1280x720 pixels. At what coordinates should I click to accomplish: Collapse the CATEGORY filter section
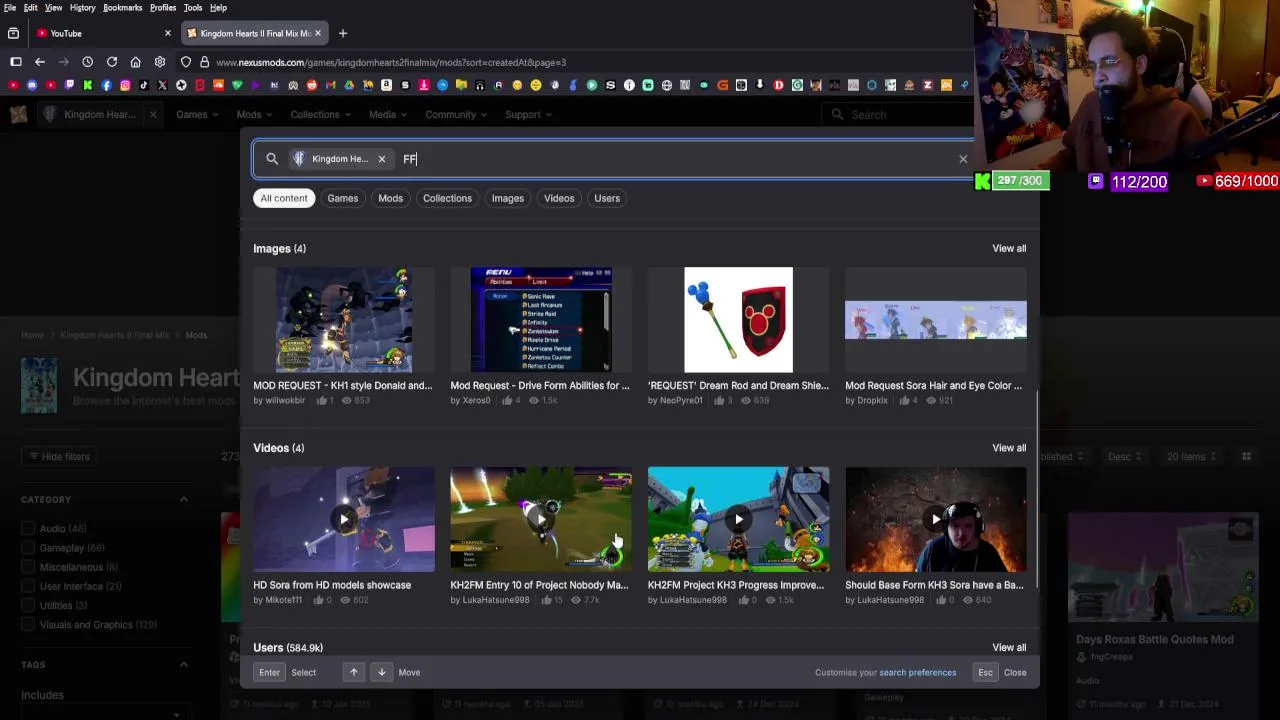(x=183, y=499)
